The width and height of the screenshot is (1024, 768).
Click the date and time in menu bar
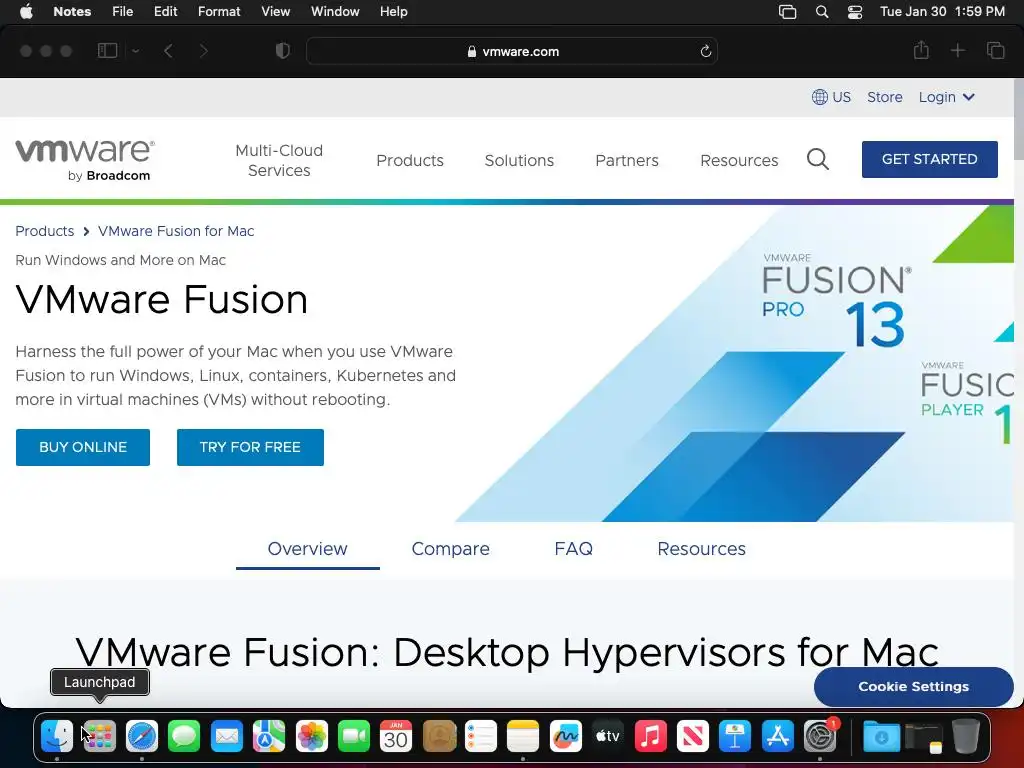click(x=942, y=12)
